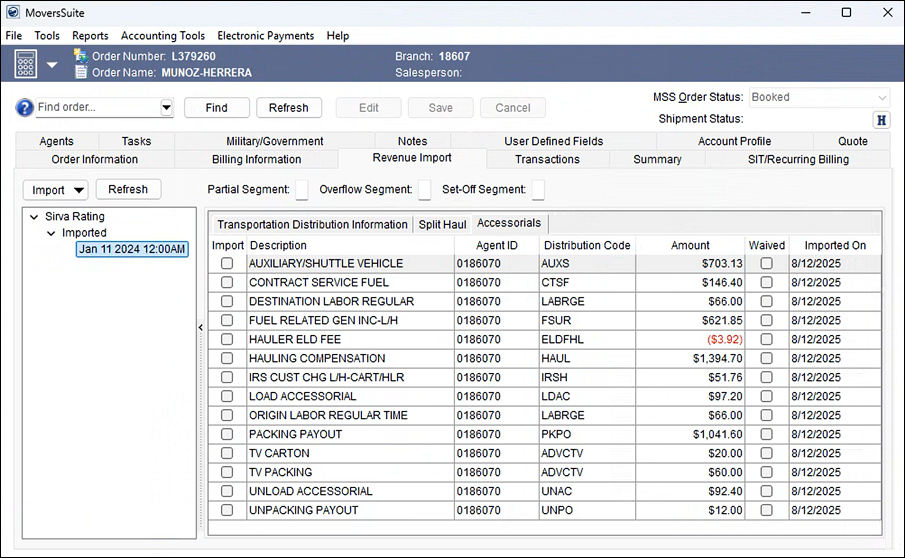
Task: Expand the Import dropdown button
Action: click(x=78, y=190)
